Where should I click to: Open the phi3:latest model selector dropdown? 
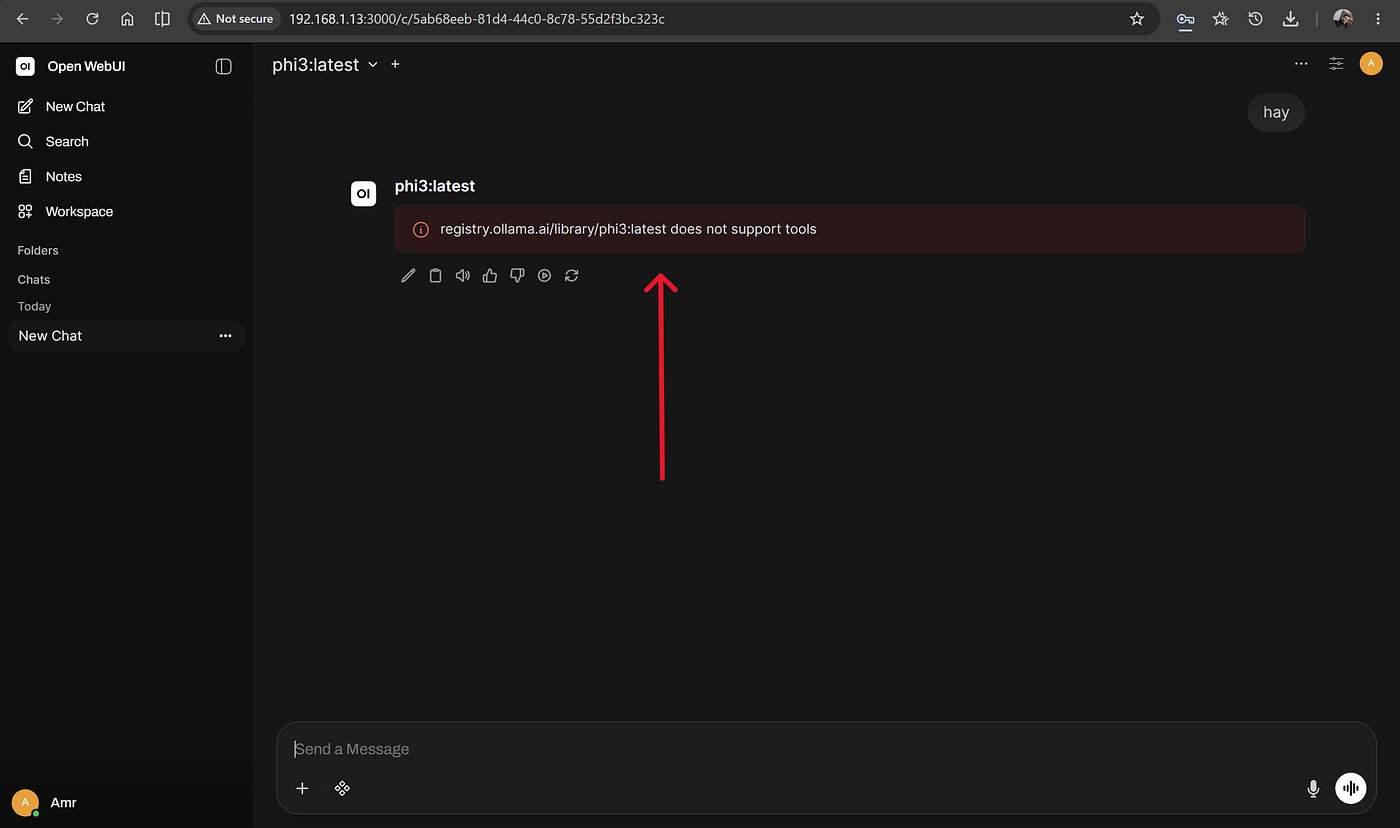click(325, 64)
